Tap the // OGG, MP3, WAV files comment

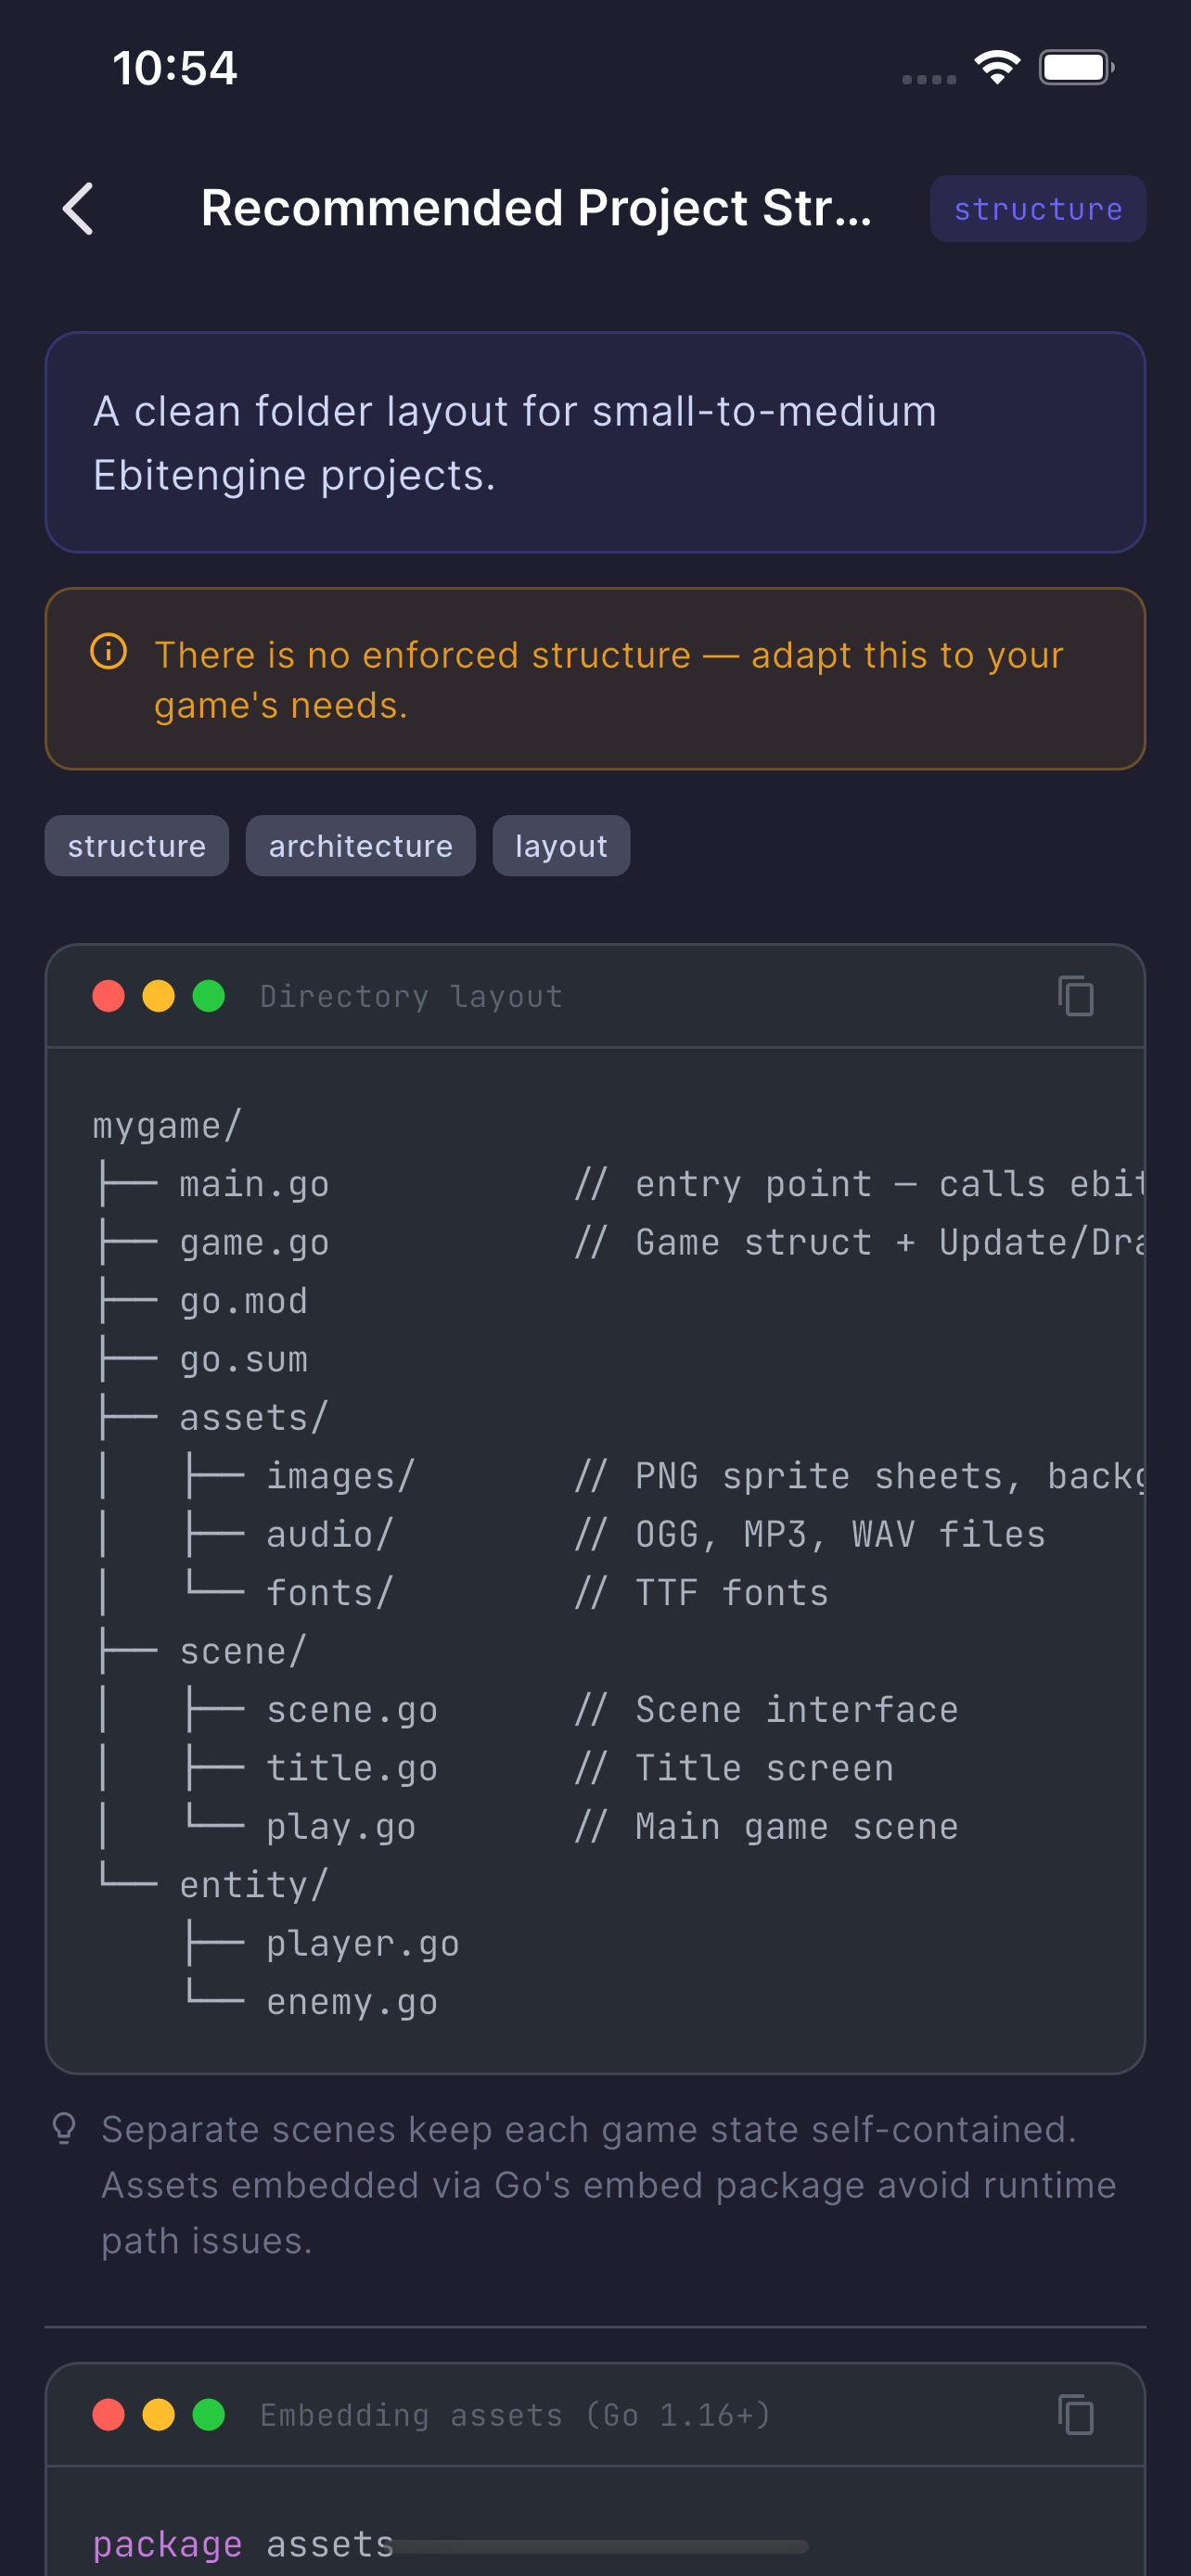coord(810,1535)
